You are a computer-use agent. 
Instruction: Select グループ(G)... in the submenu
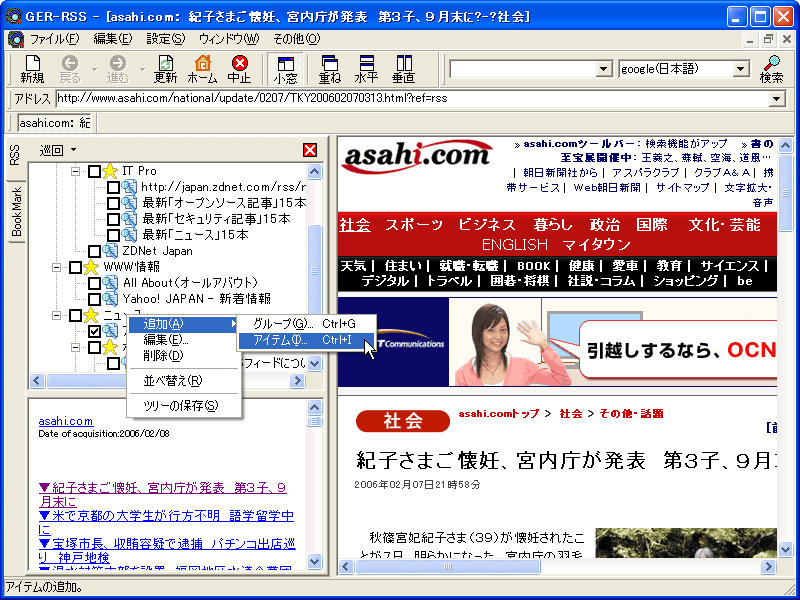[x=307, y=324]
